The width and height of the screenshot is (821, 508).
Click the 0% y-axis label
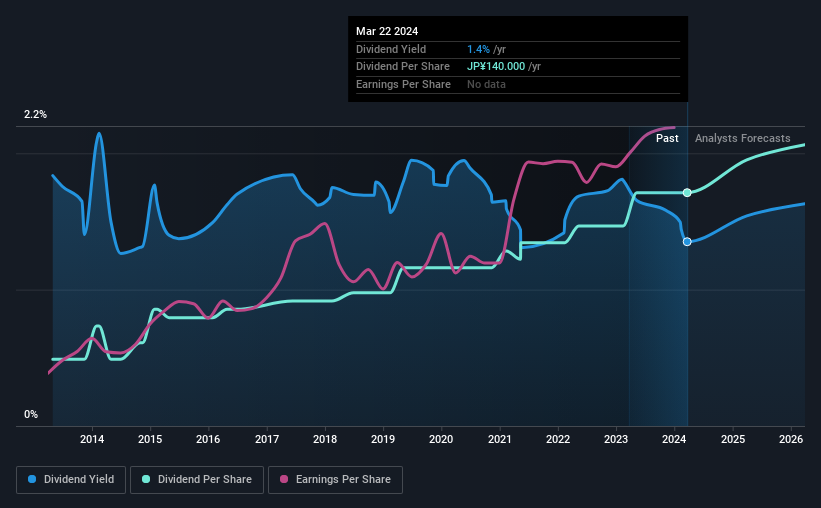31,414
